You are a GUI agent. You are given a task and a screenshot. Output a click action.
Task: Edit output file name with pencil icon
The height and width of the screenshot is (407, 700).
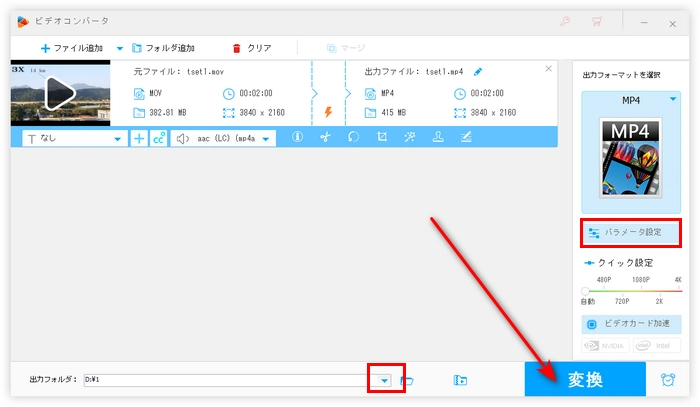[478, 71]
